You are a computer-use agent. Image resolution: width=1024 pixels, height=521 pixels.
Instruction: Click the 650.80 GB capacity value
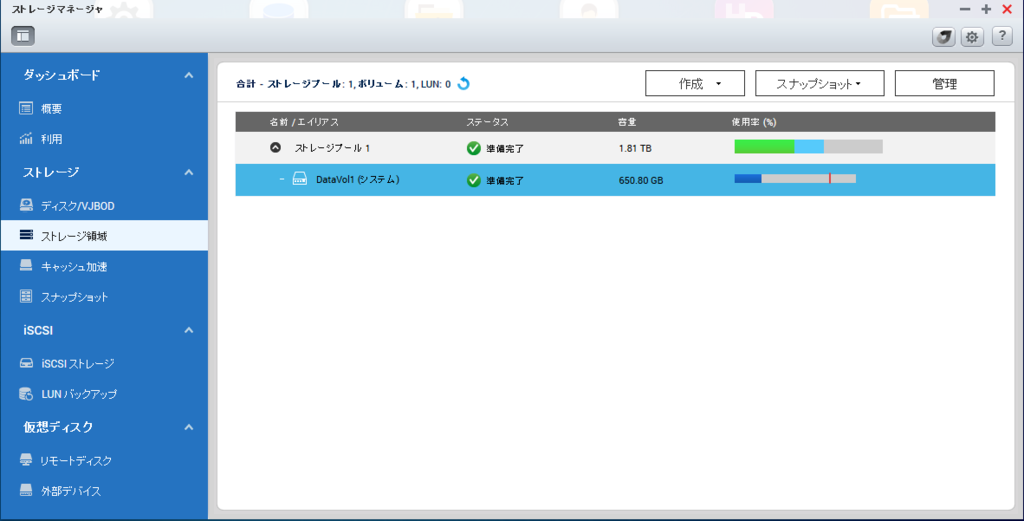641,180
